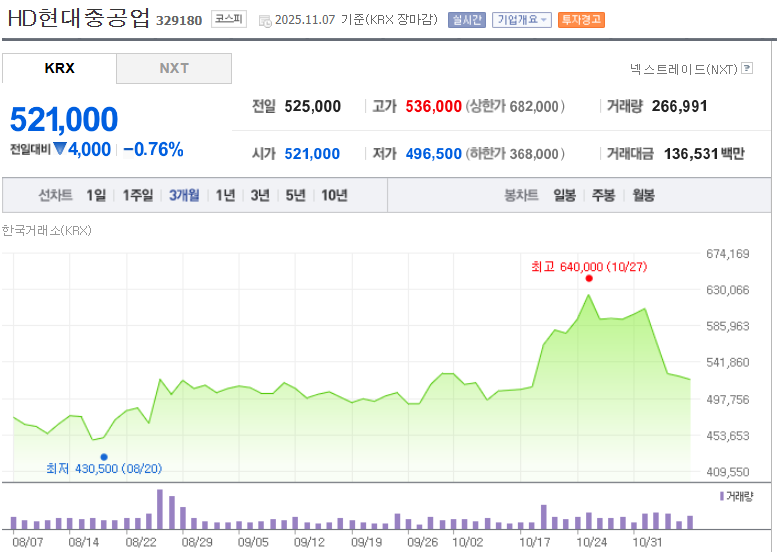Click the low price 496,500
This screenshot has width=777, height=552.
pos(434,154)
